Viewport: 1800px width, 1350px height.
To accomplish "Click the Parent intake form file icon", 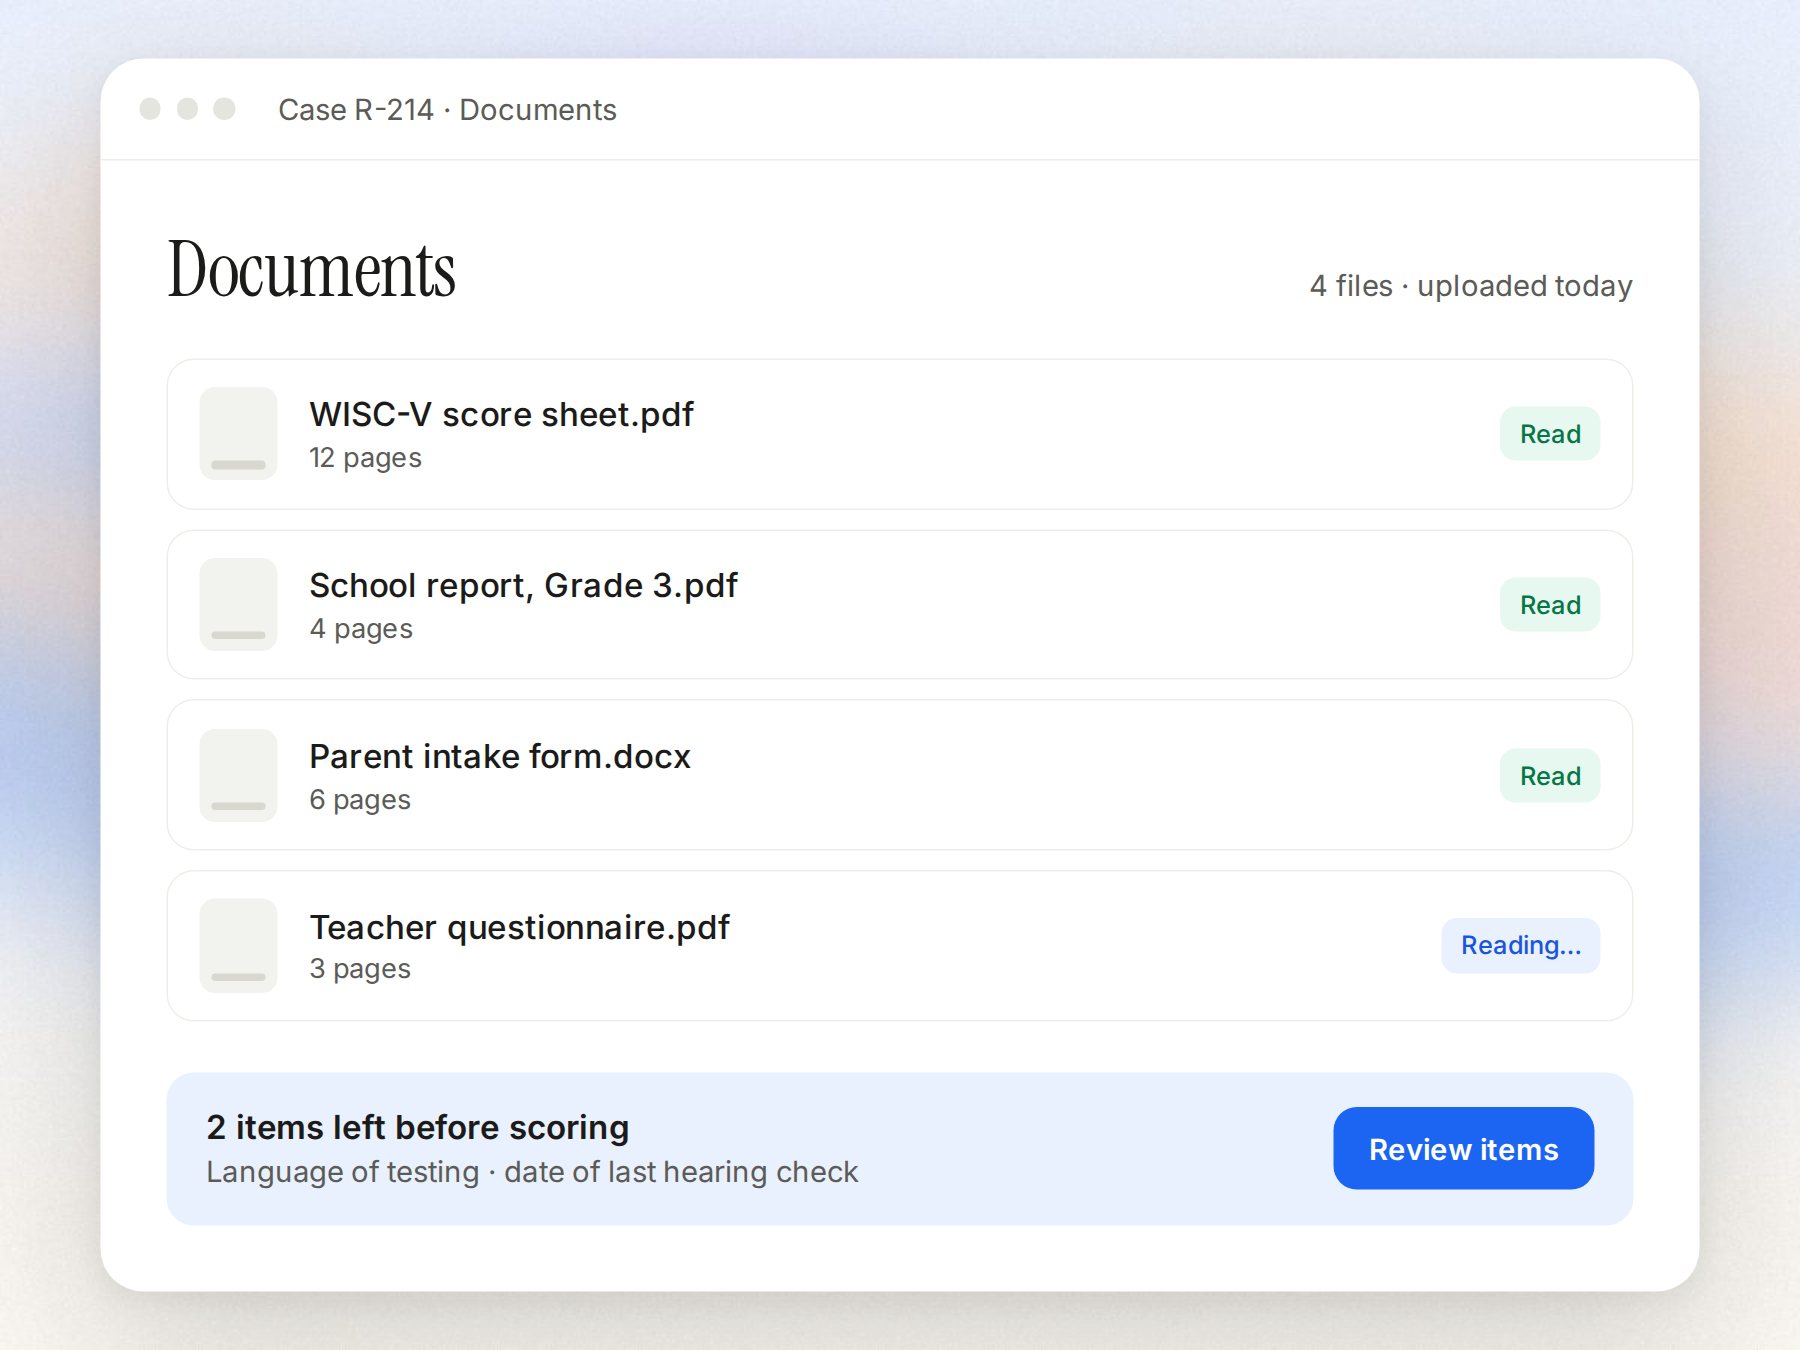I will click(238, 776).
